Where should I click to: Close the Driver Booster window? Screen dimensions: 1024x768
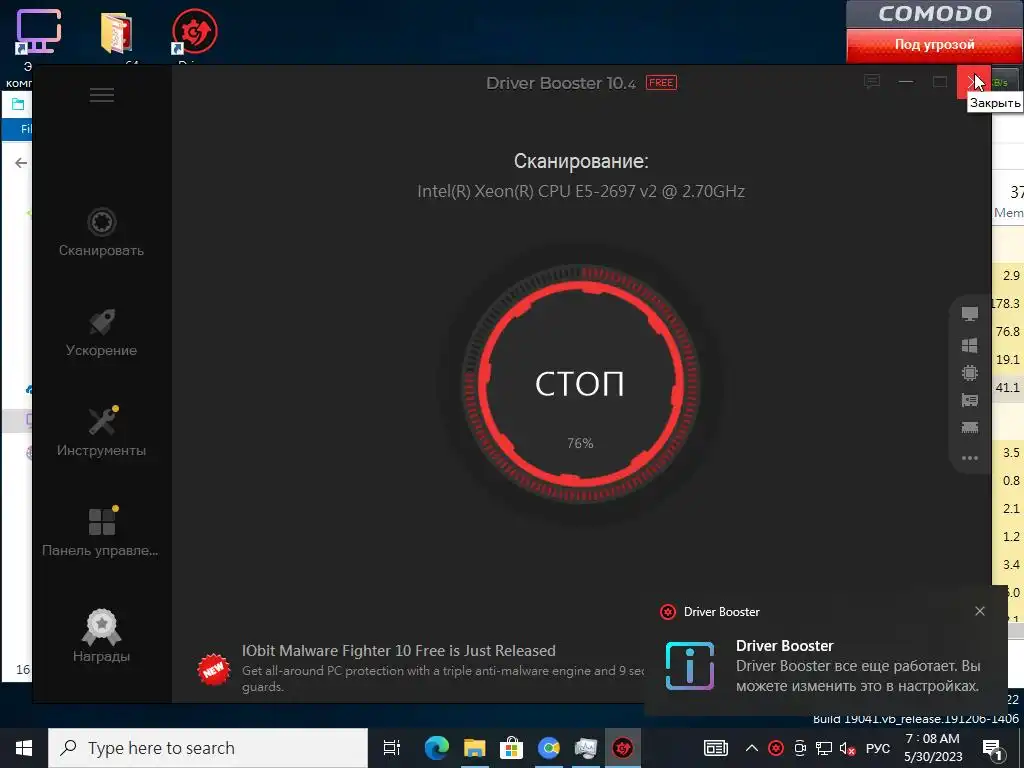tap(974, 82)
